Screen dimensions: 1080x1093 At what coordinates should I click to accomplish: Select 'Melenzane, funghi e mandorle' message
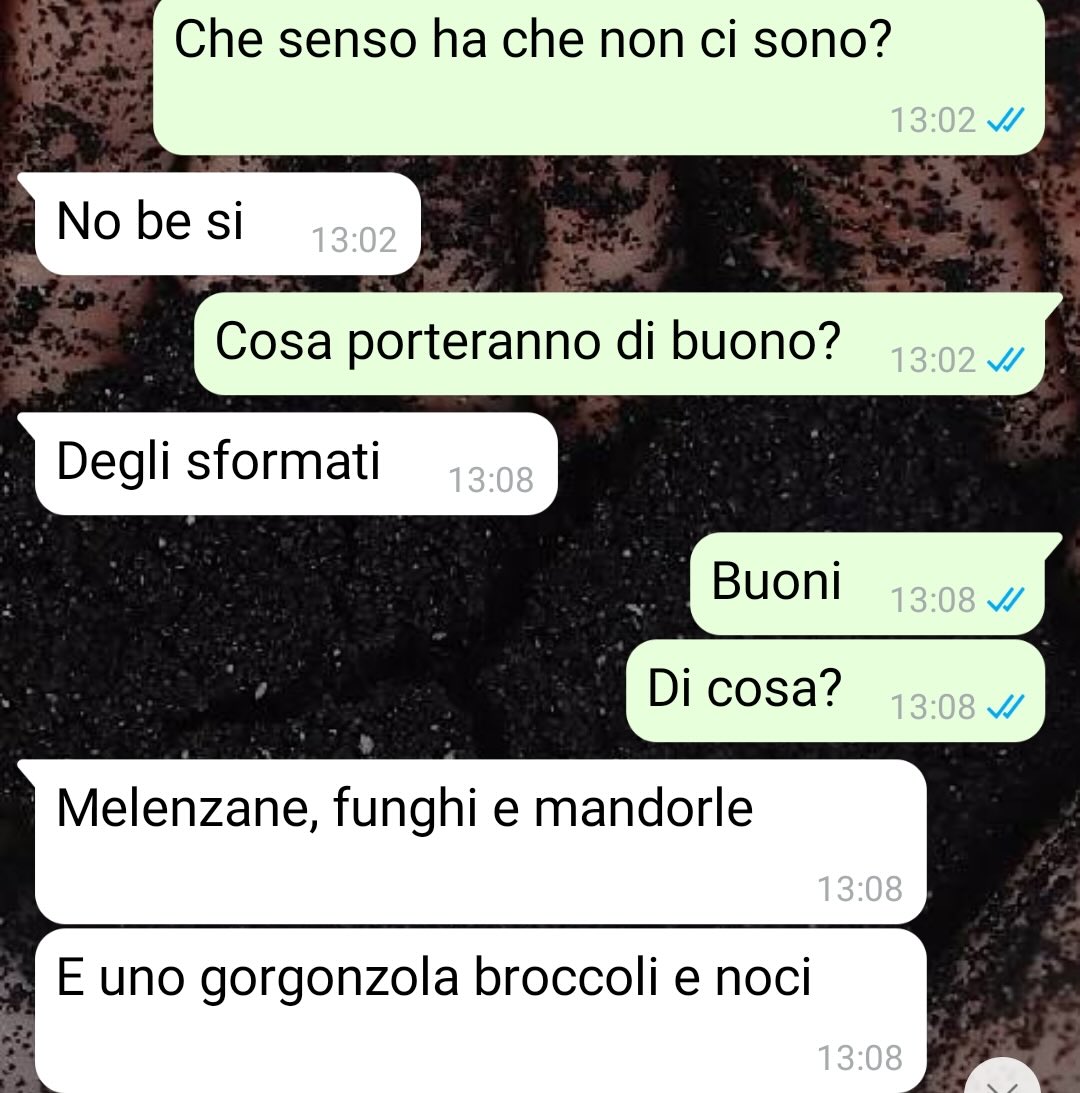[480, 841]
